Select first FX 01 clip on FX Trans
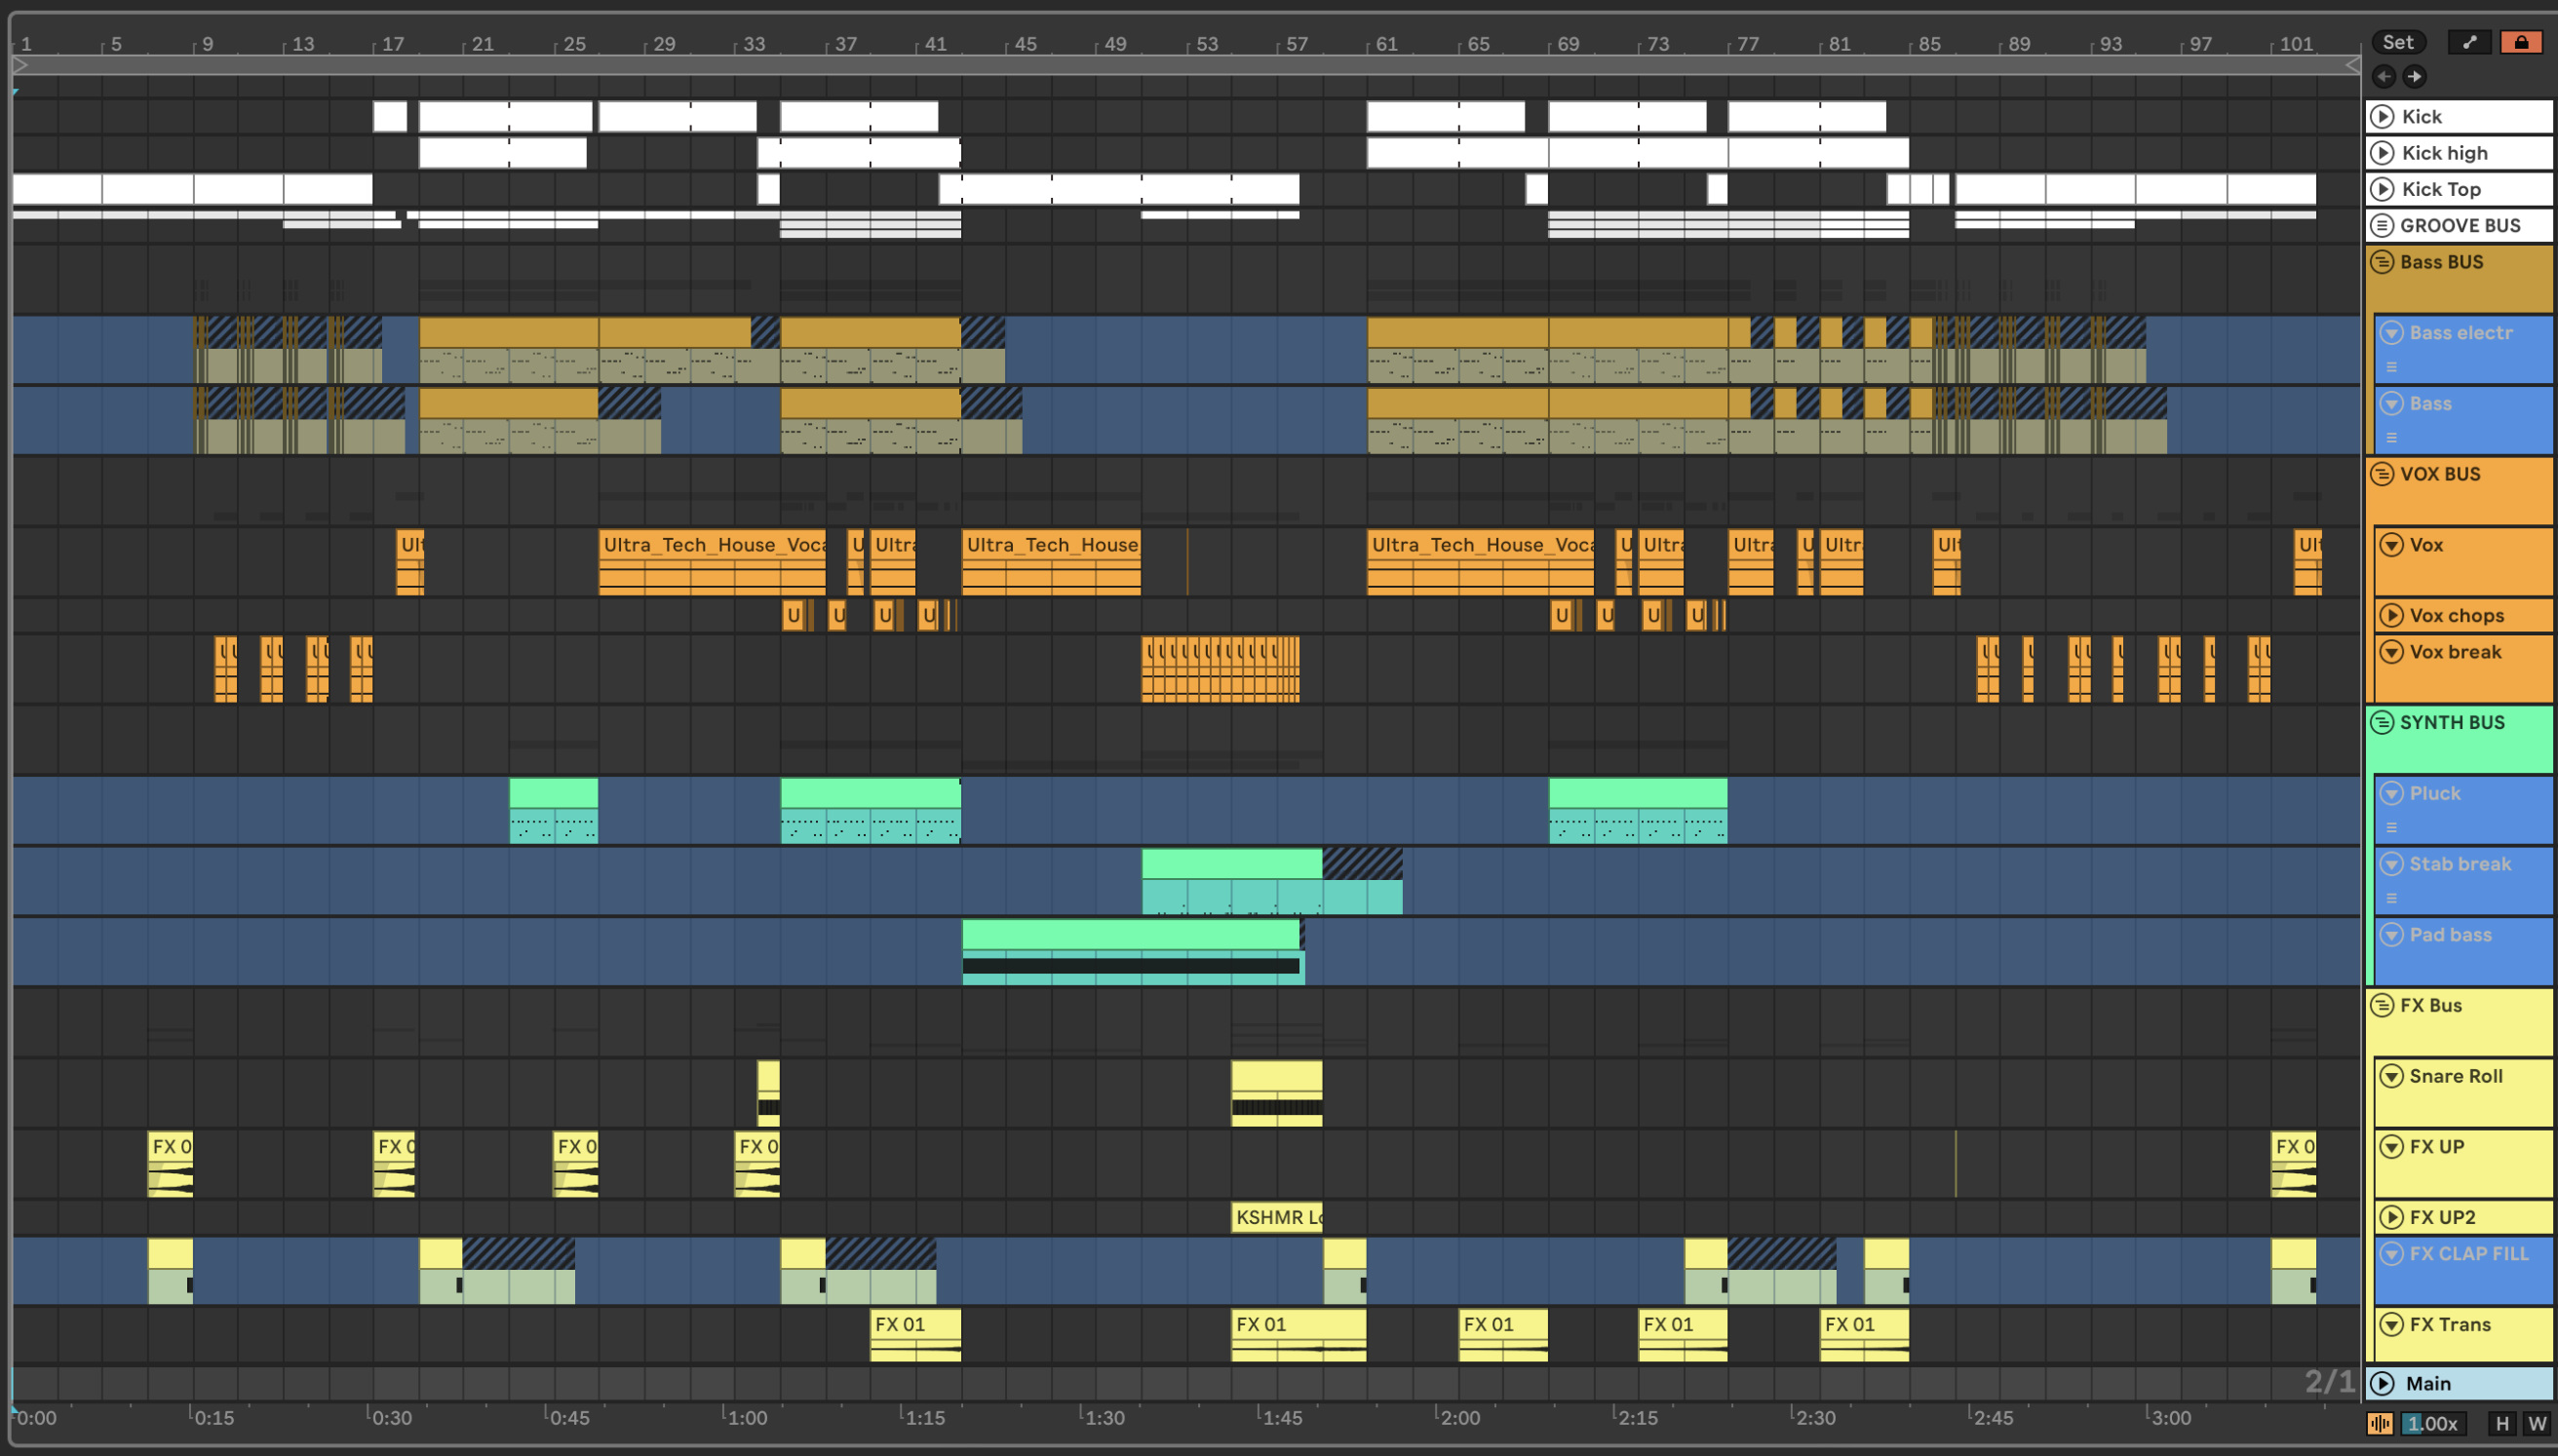This screenshot has width=2558, height=1456. coord(915,1335)
